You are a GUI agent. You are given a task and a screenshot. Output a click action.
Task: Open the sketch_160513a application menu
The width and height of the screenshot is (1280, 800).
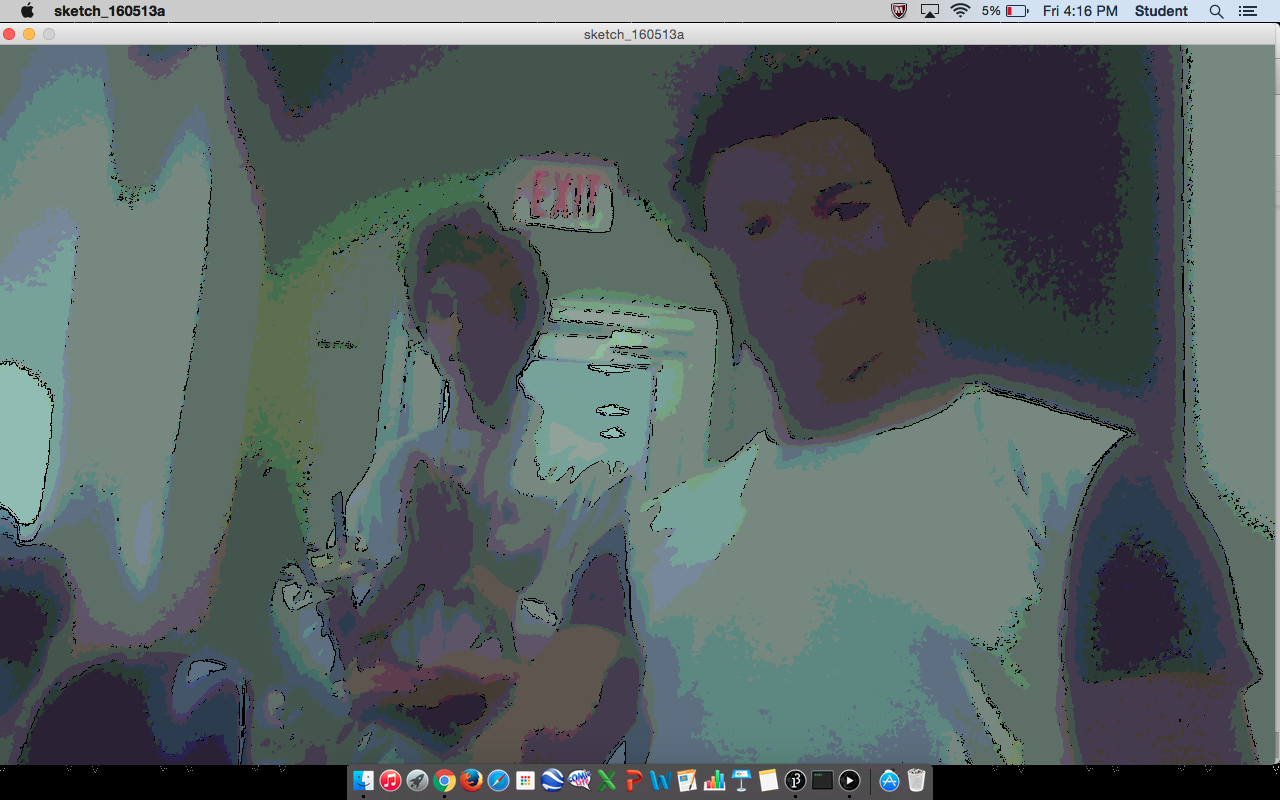109,11
